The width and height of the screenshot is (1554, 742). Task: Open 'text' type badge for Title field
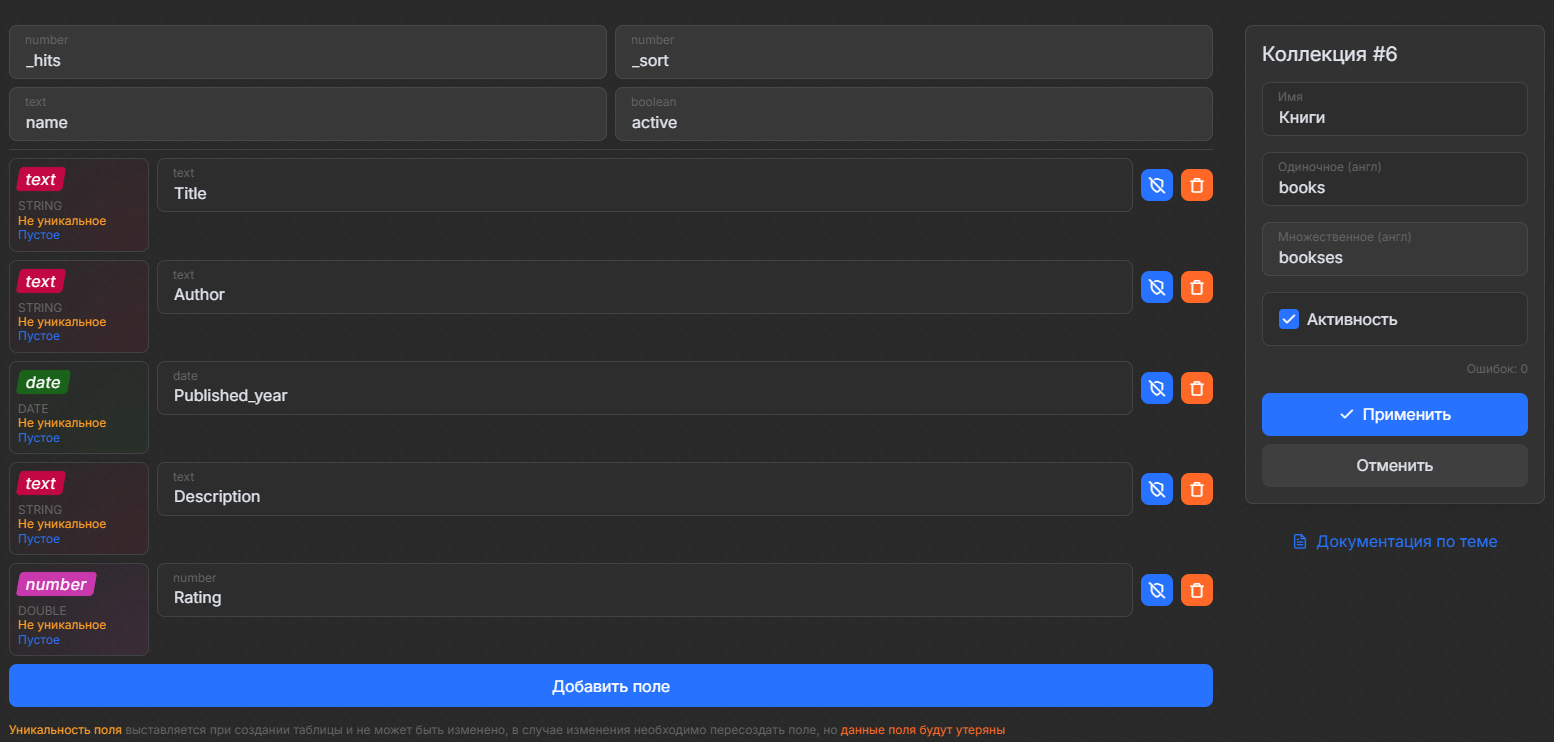[x=41, y=180]
